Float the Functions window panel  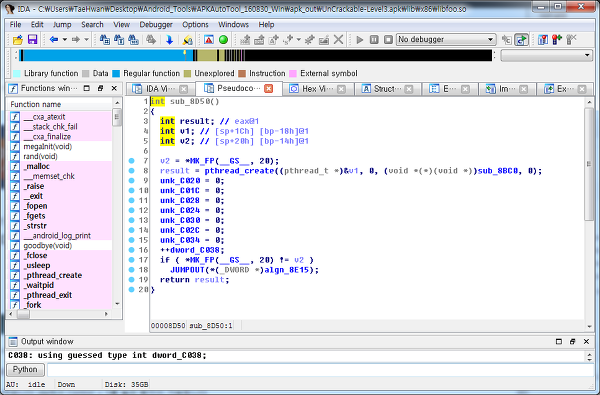(x=100, y=88)
